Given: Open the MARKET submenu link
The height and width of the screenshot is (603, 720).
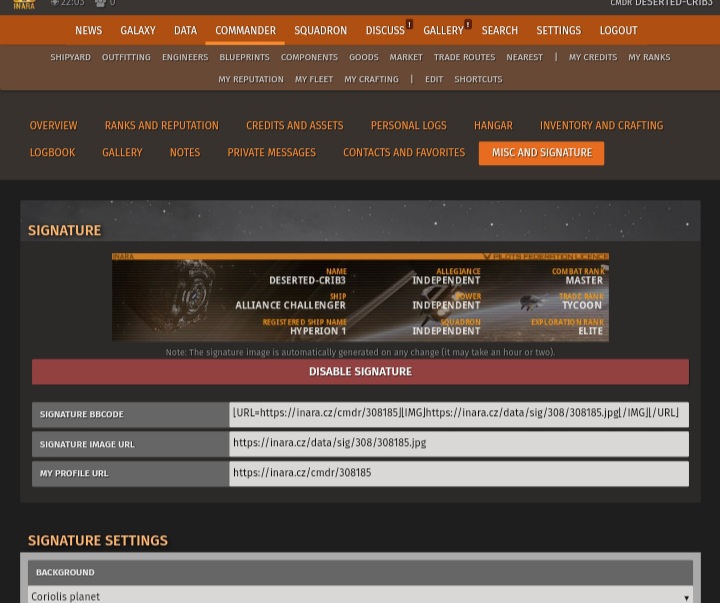Looking at the screenshot, I should coord(406,57).
